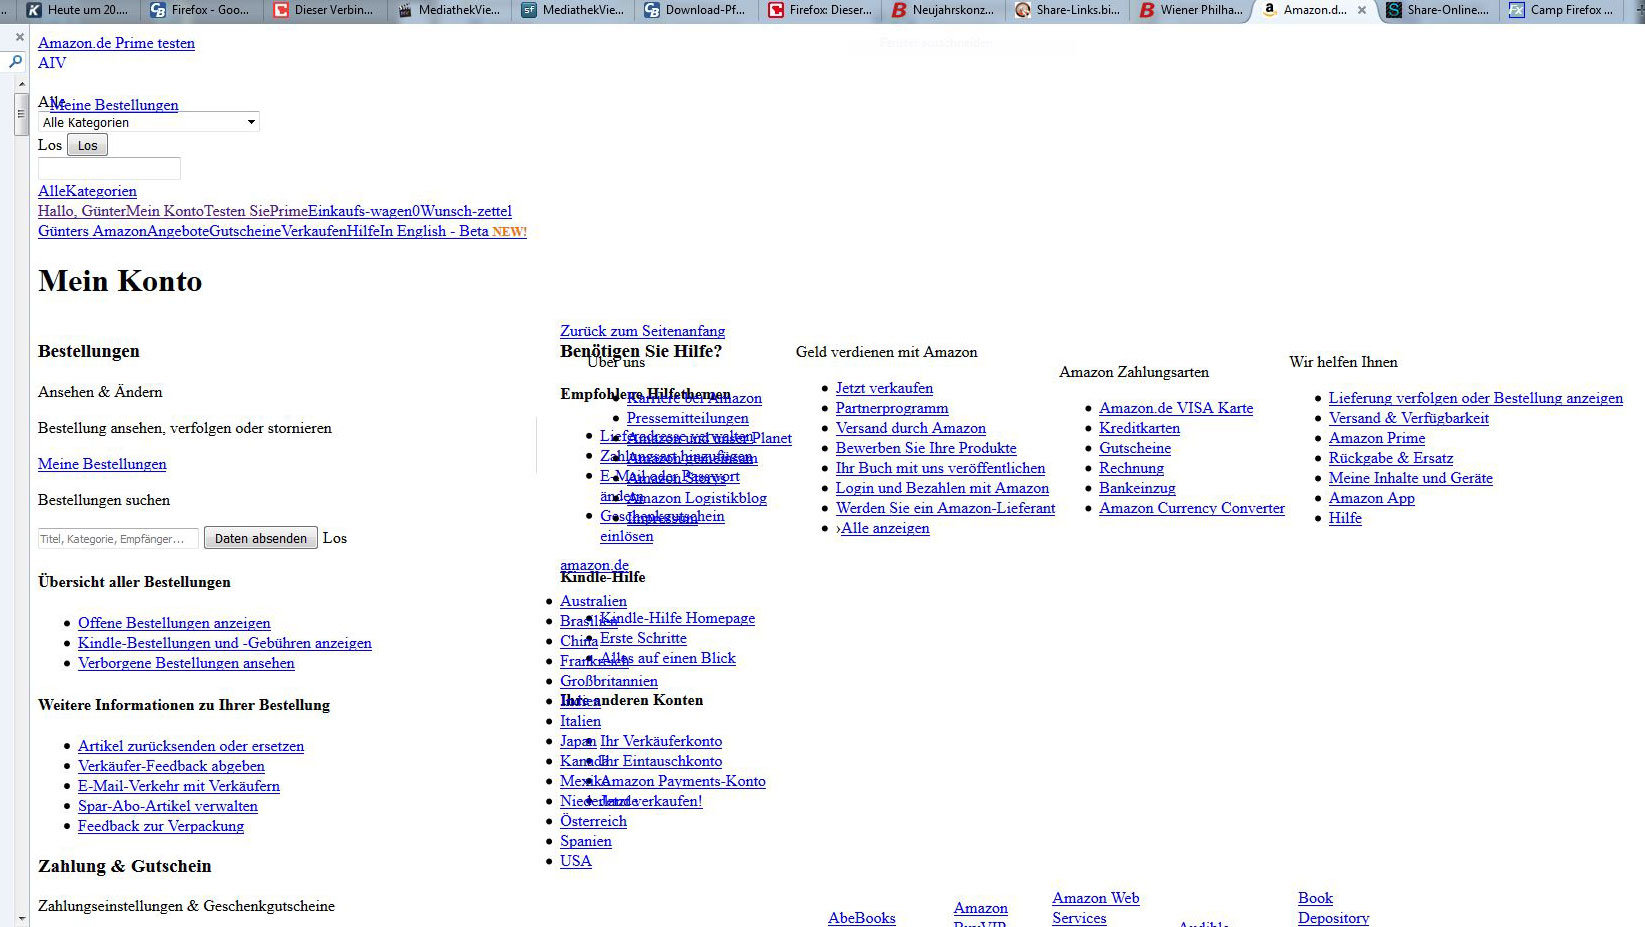Click "Werden Sie ein Amazon-Lieferant"

pyautogui.click(x=945, y=508)
